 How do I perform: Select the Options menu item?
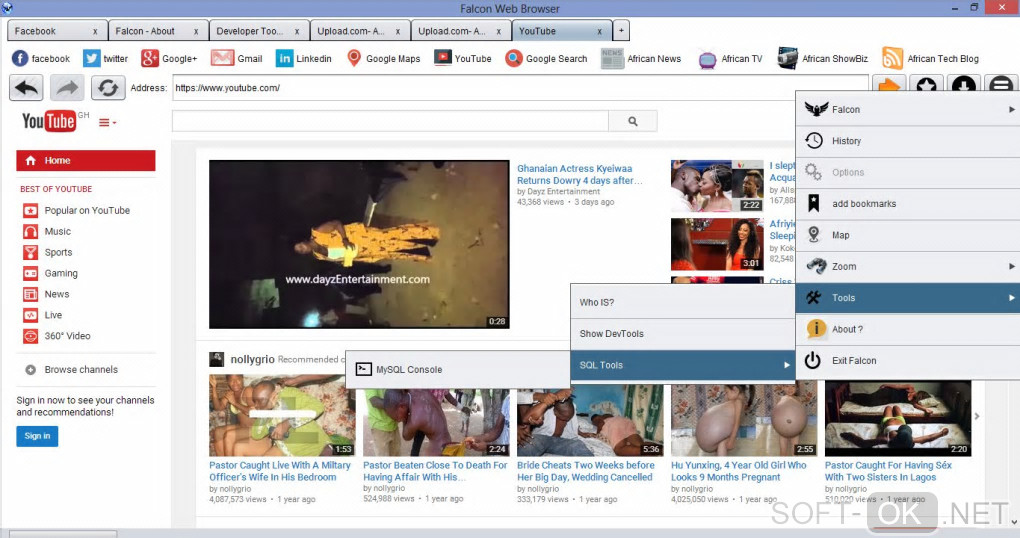pyautogui.click(x=907, y=172)
